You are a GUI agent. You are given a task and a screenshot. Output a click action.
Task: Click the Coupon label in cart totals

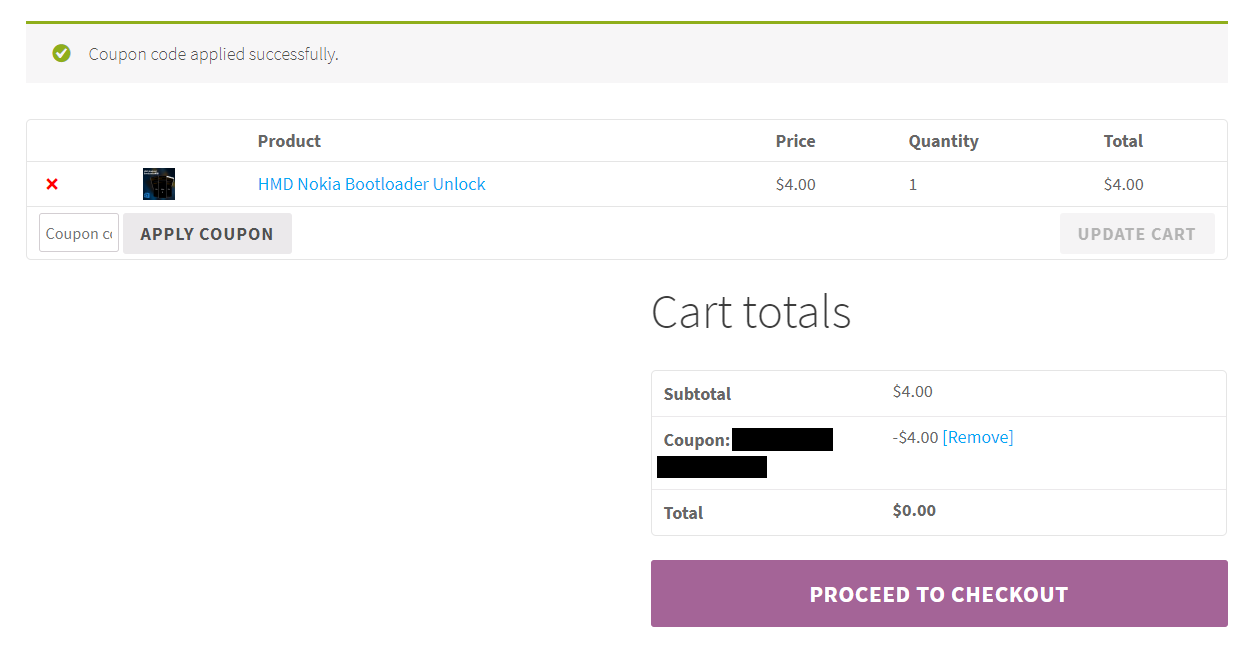(697, 440)
